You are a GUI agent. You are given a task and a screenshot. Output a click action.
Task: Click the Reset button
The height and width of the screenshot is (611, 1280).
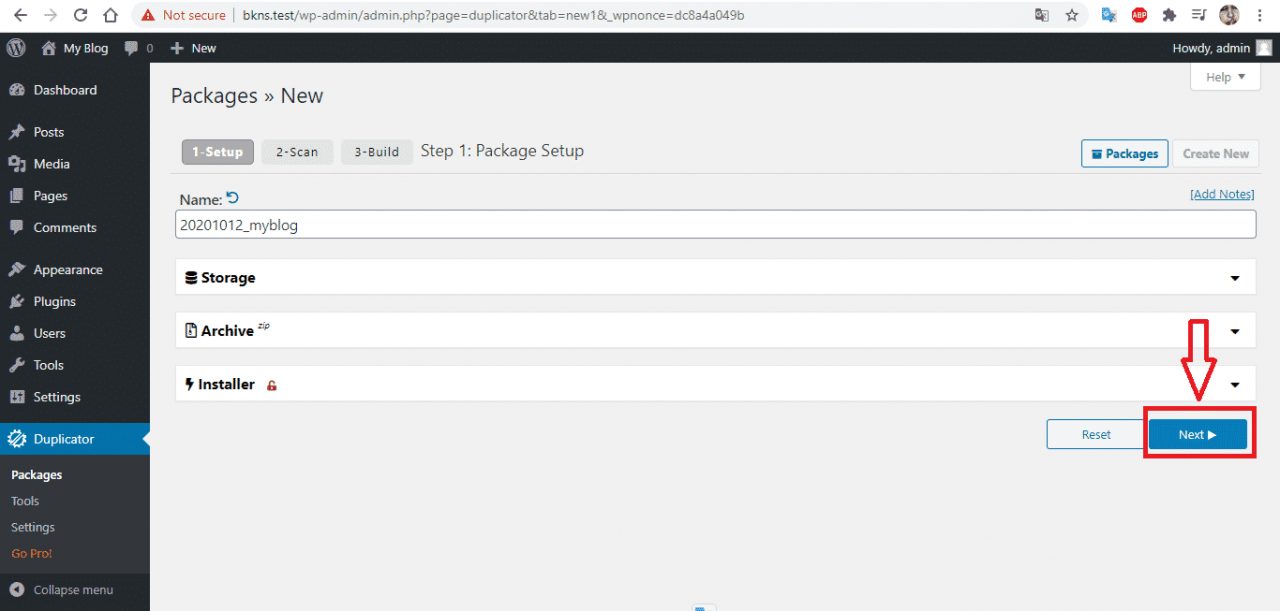(x=1096, y=434)
